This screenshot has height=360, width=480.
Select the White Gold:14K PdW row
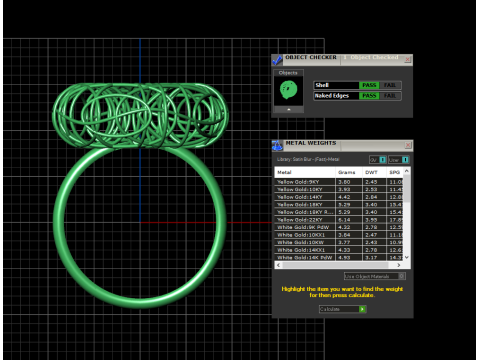click(339, 257)
